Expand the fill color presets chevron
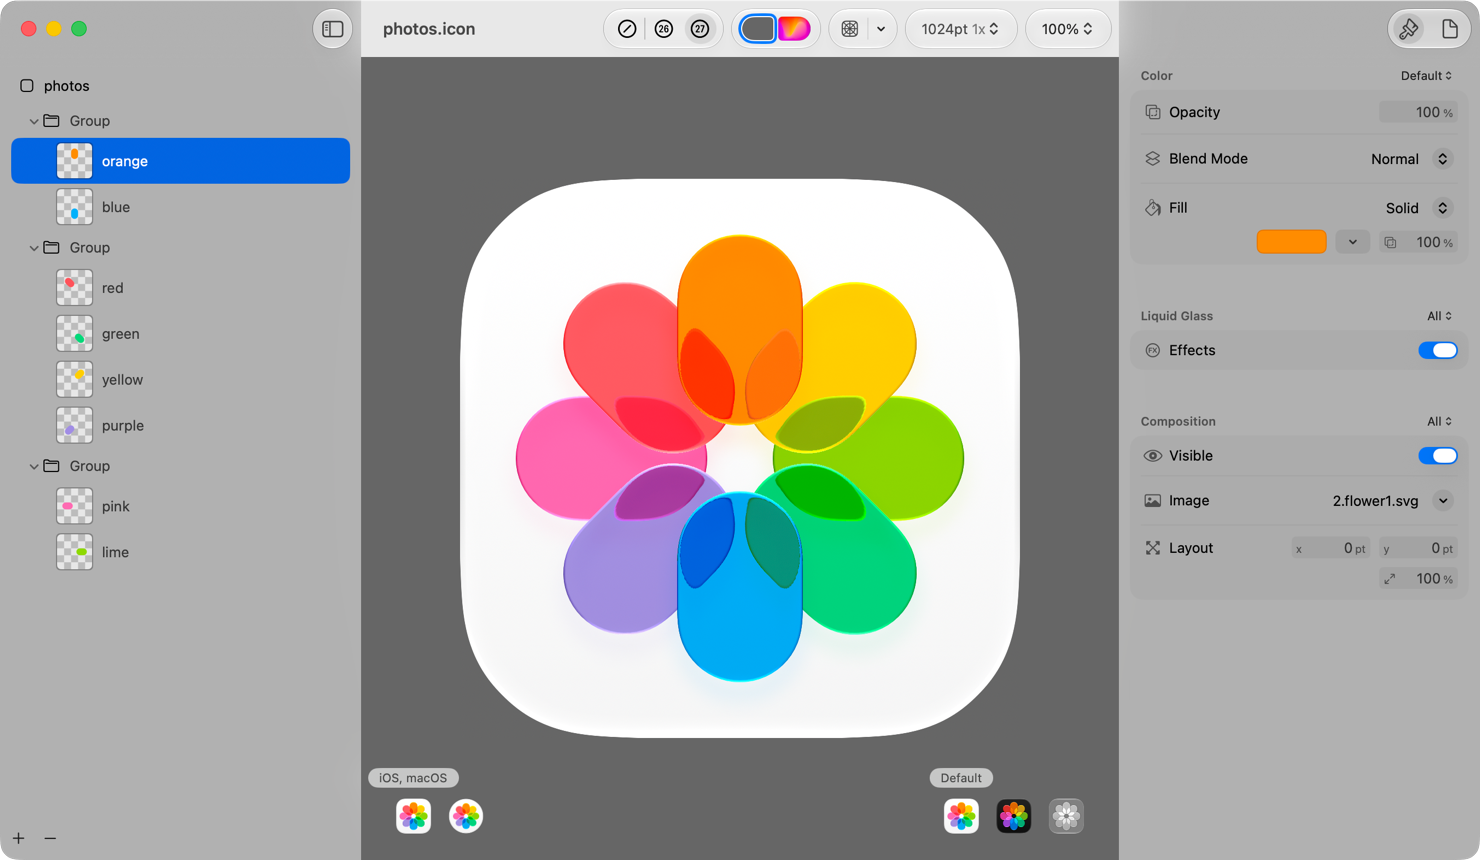Viewport: 1480px width, 860px height. (1353, 242)
